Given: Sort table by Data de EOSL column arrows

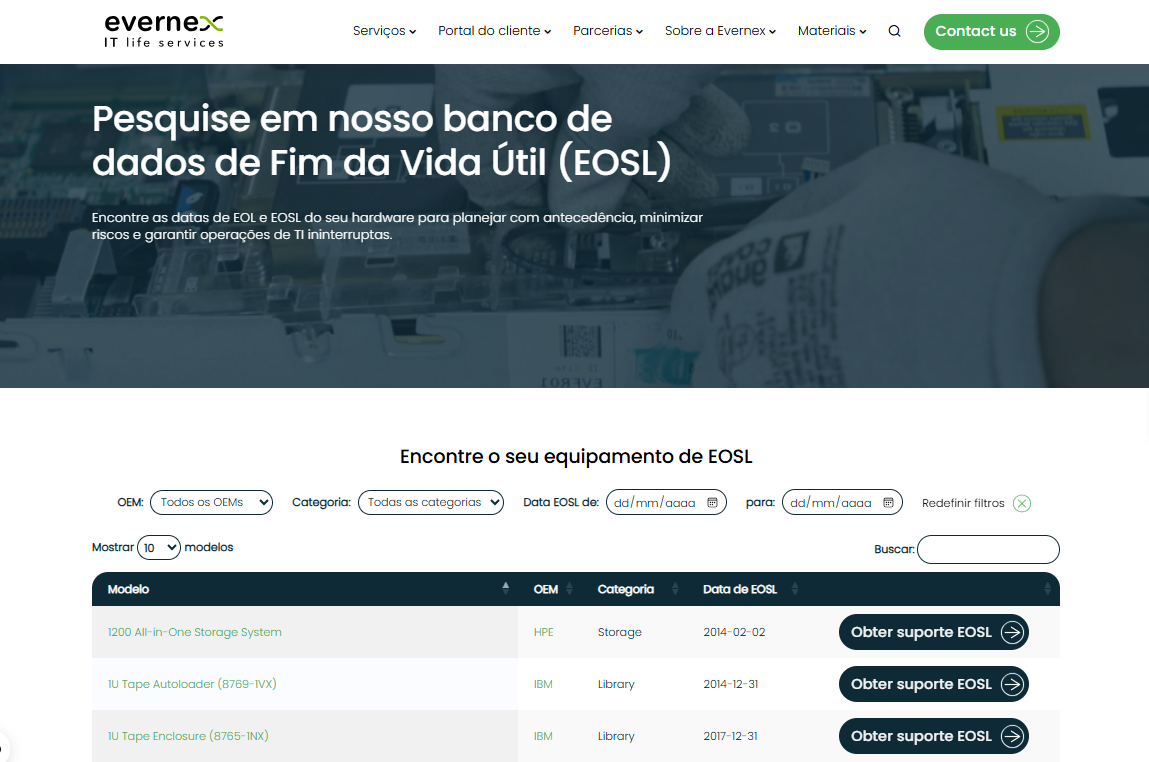Looking at the screenshot, I should tap(795, 589).
